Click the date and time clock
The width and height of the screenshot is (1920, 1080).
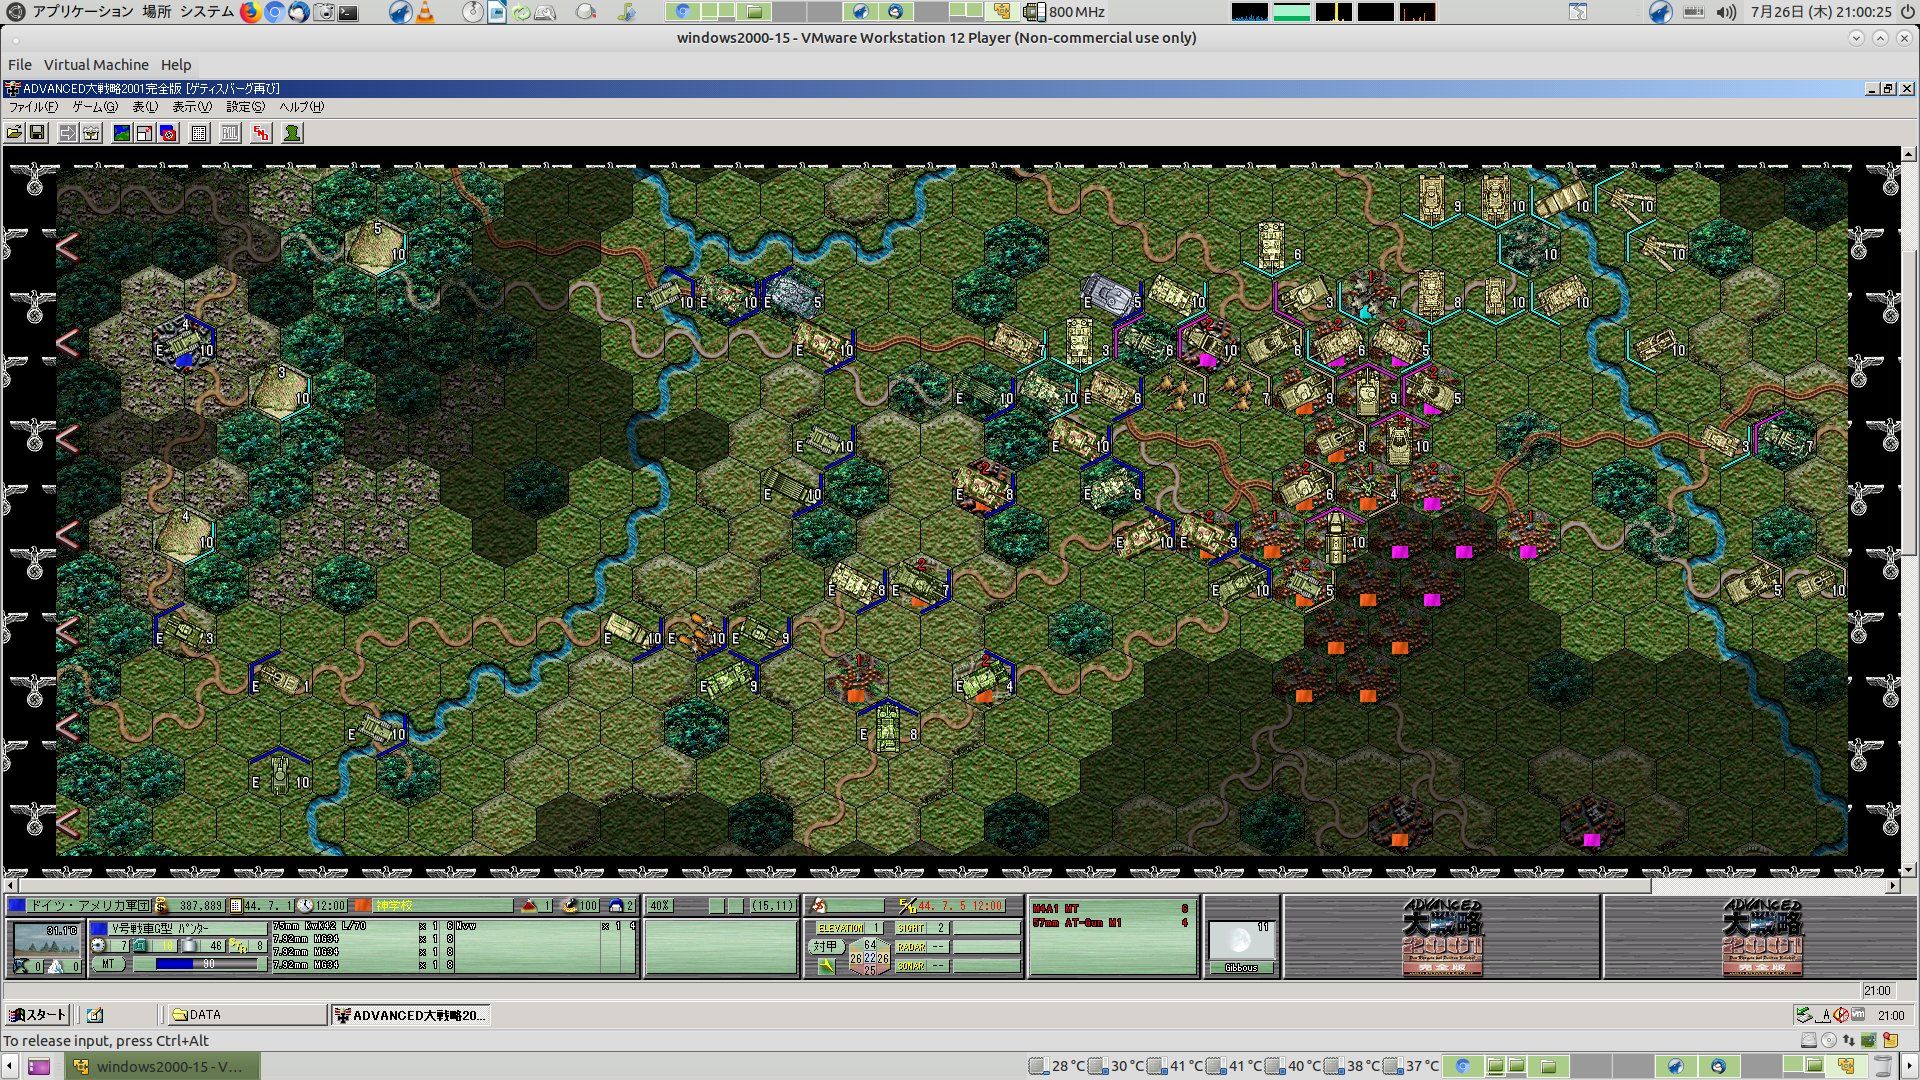[x=1821, y=12]
